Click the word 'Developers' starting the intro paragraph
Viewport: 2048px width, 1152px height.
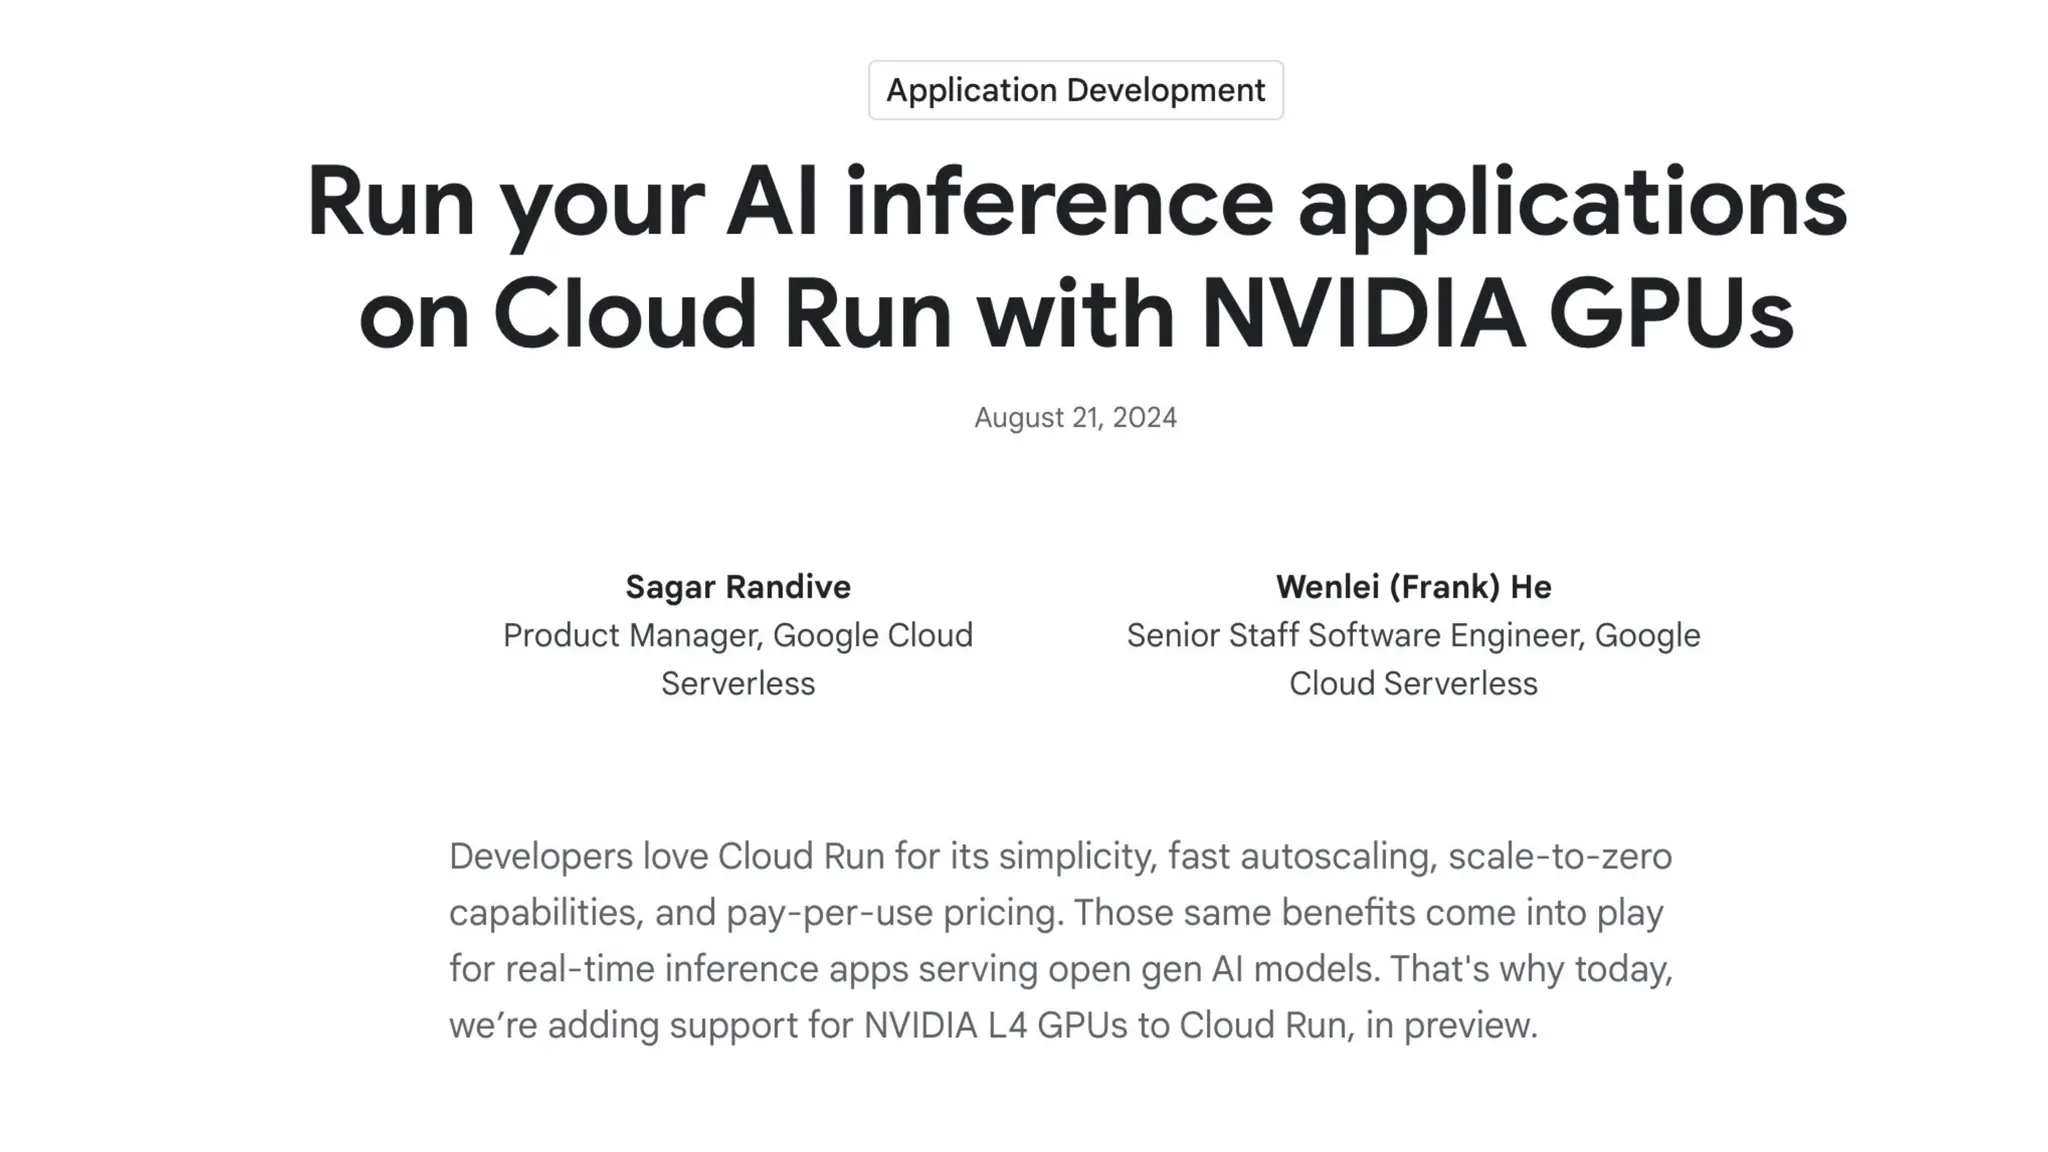pyautogui.click(x=540, y=857)
